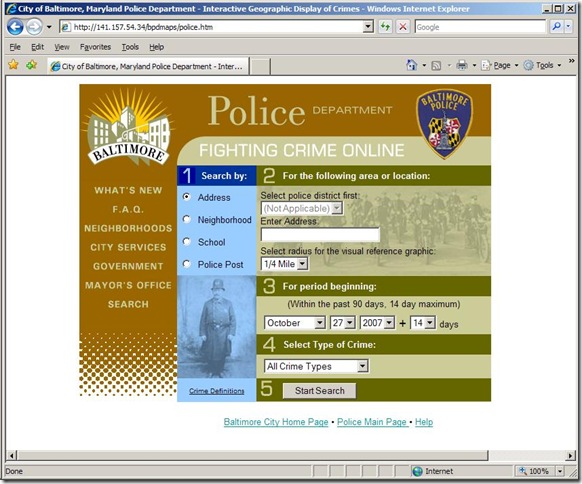Open the police district dropdown

[302, 208]
